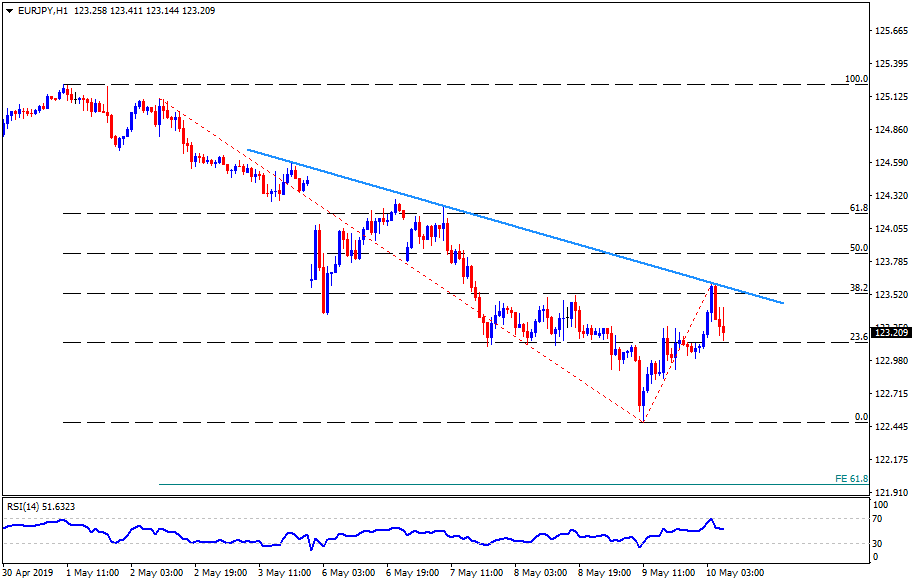Viewport: 915px width, 584px height.
Task: Click the 125.665 price scale label
Action: coord(890,31)
